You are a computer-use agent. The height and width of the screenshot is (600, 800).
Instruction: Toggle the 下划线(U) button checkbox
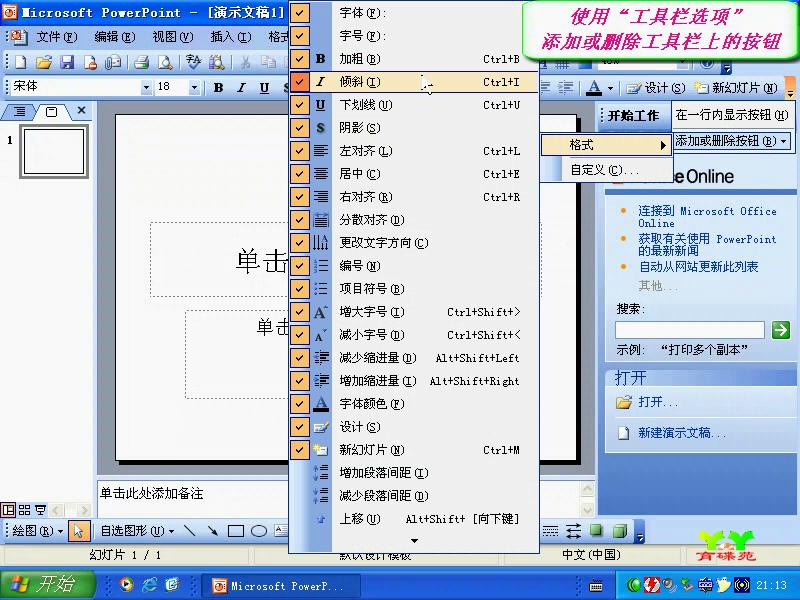click(x=299, y=105)
